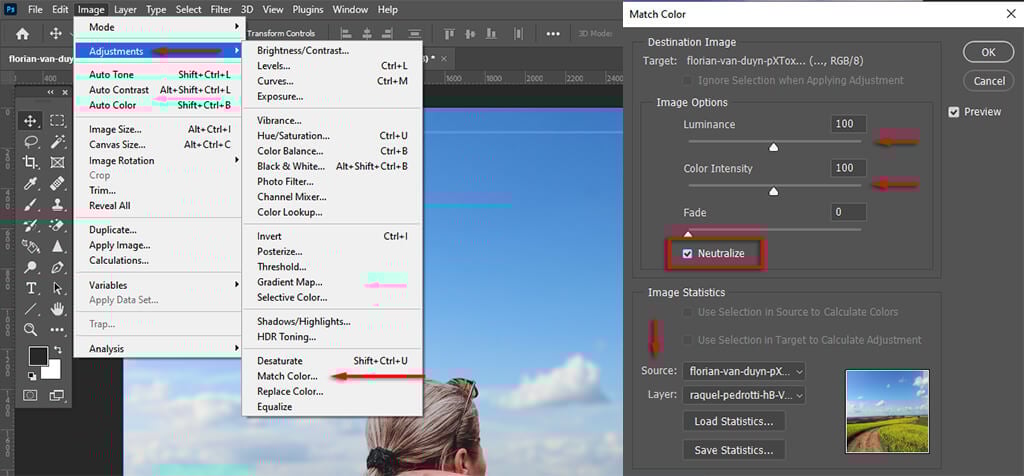Toggle the Preview checkbox
Viewport: 1024px width, 476px height.
[x=954, y=112]
